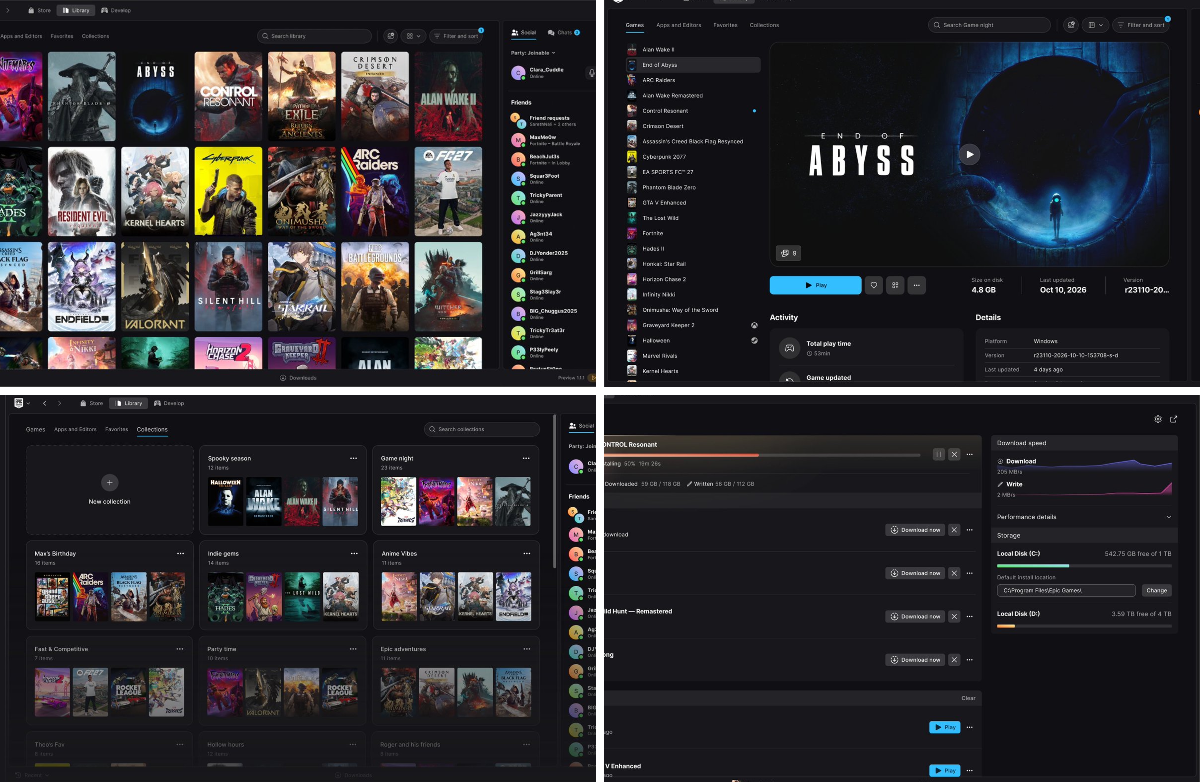Screen dimensions: 1200x783
Task: Click Clear in the downloads window
Action: 968,698
